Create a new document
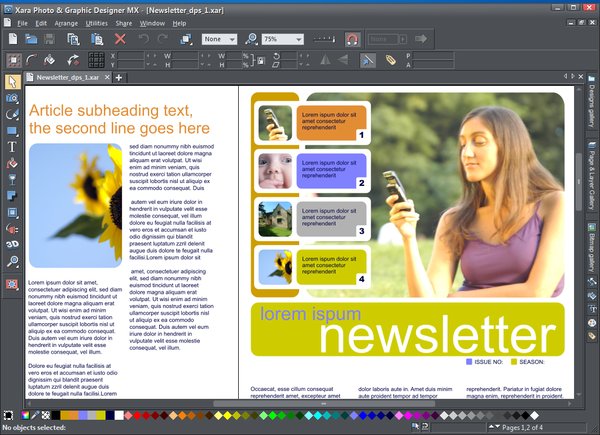 pyautogui.click(x=13, y=39)
